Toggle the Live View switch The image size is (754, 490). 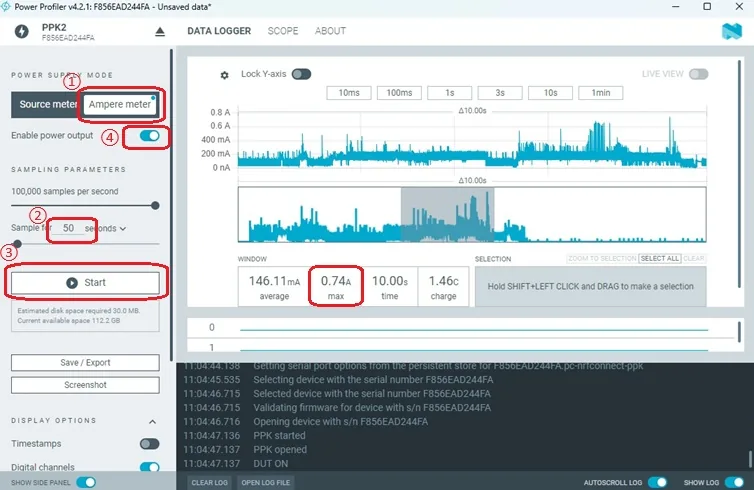pos(698,74)
